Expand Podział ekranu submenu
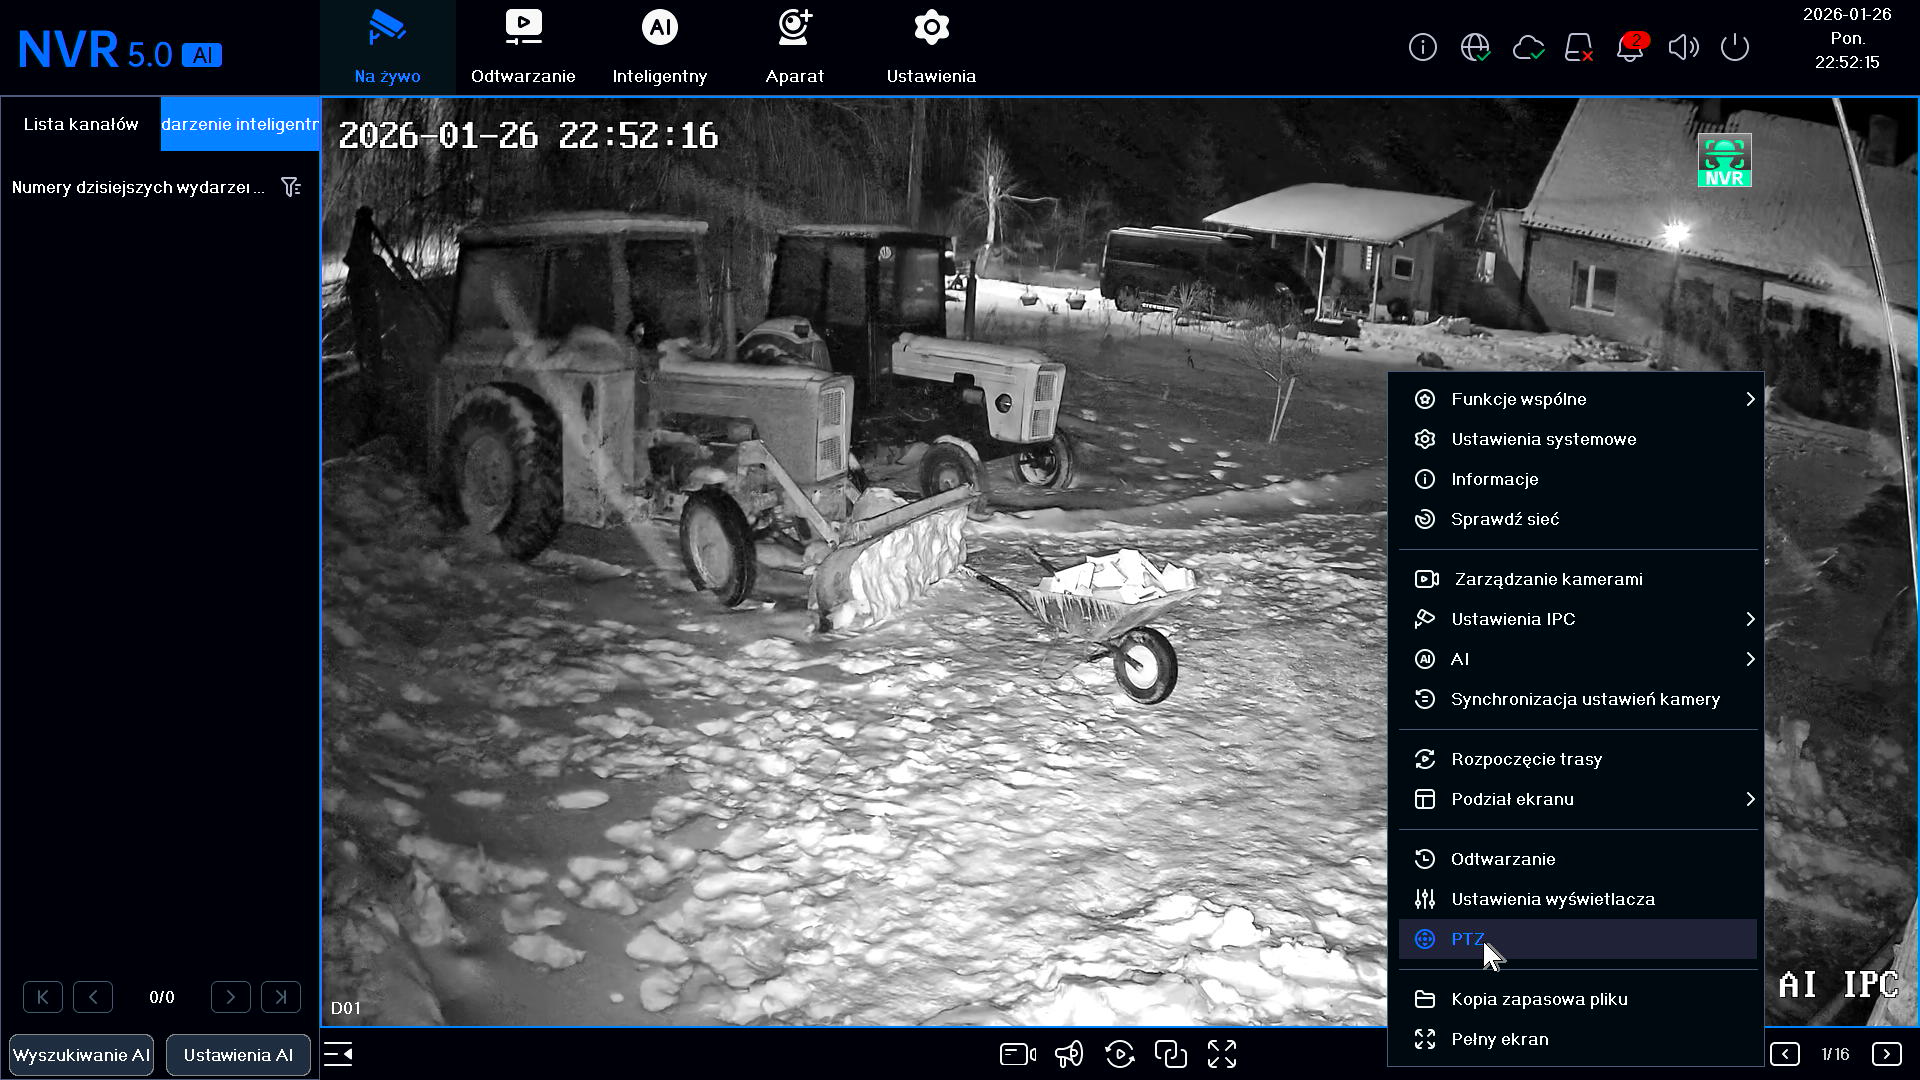1920x1080 pixels. tap(1578, 799)
